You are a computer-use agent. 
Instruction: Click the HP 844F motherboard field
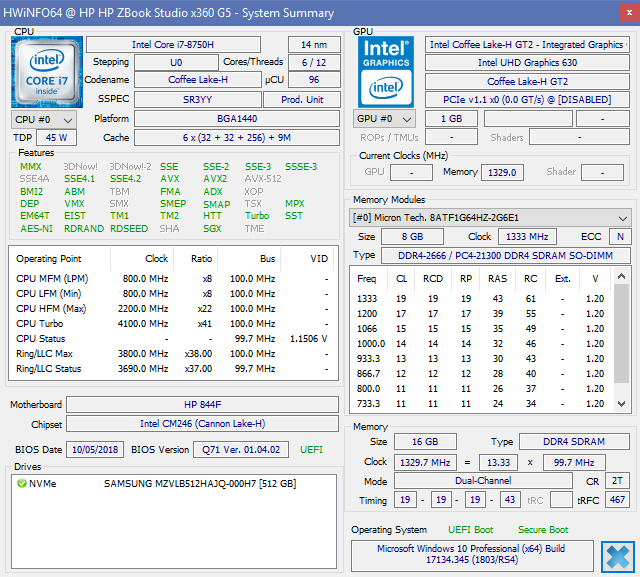pos(201,405)
